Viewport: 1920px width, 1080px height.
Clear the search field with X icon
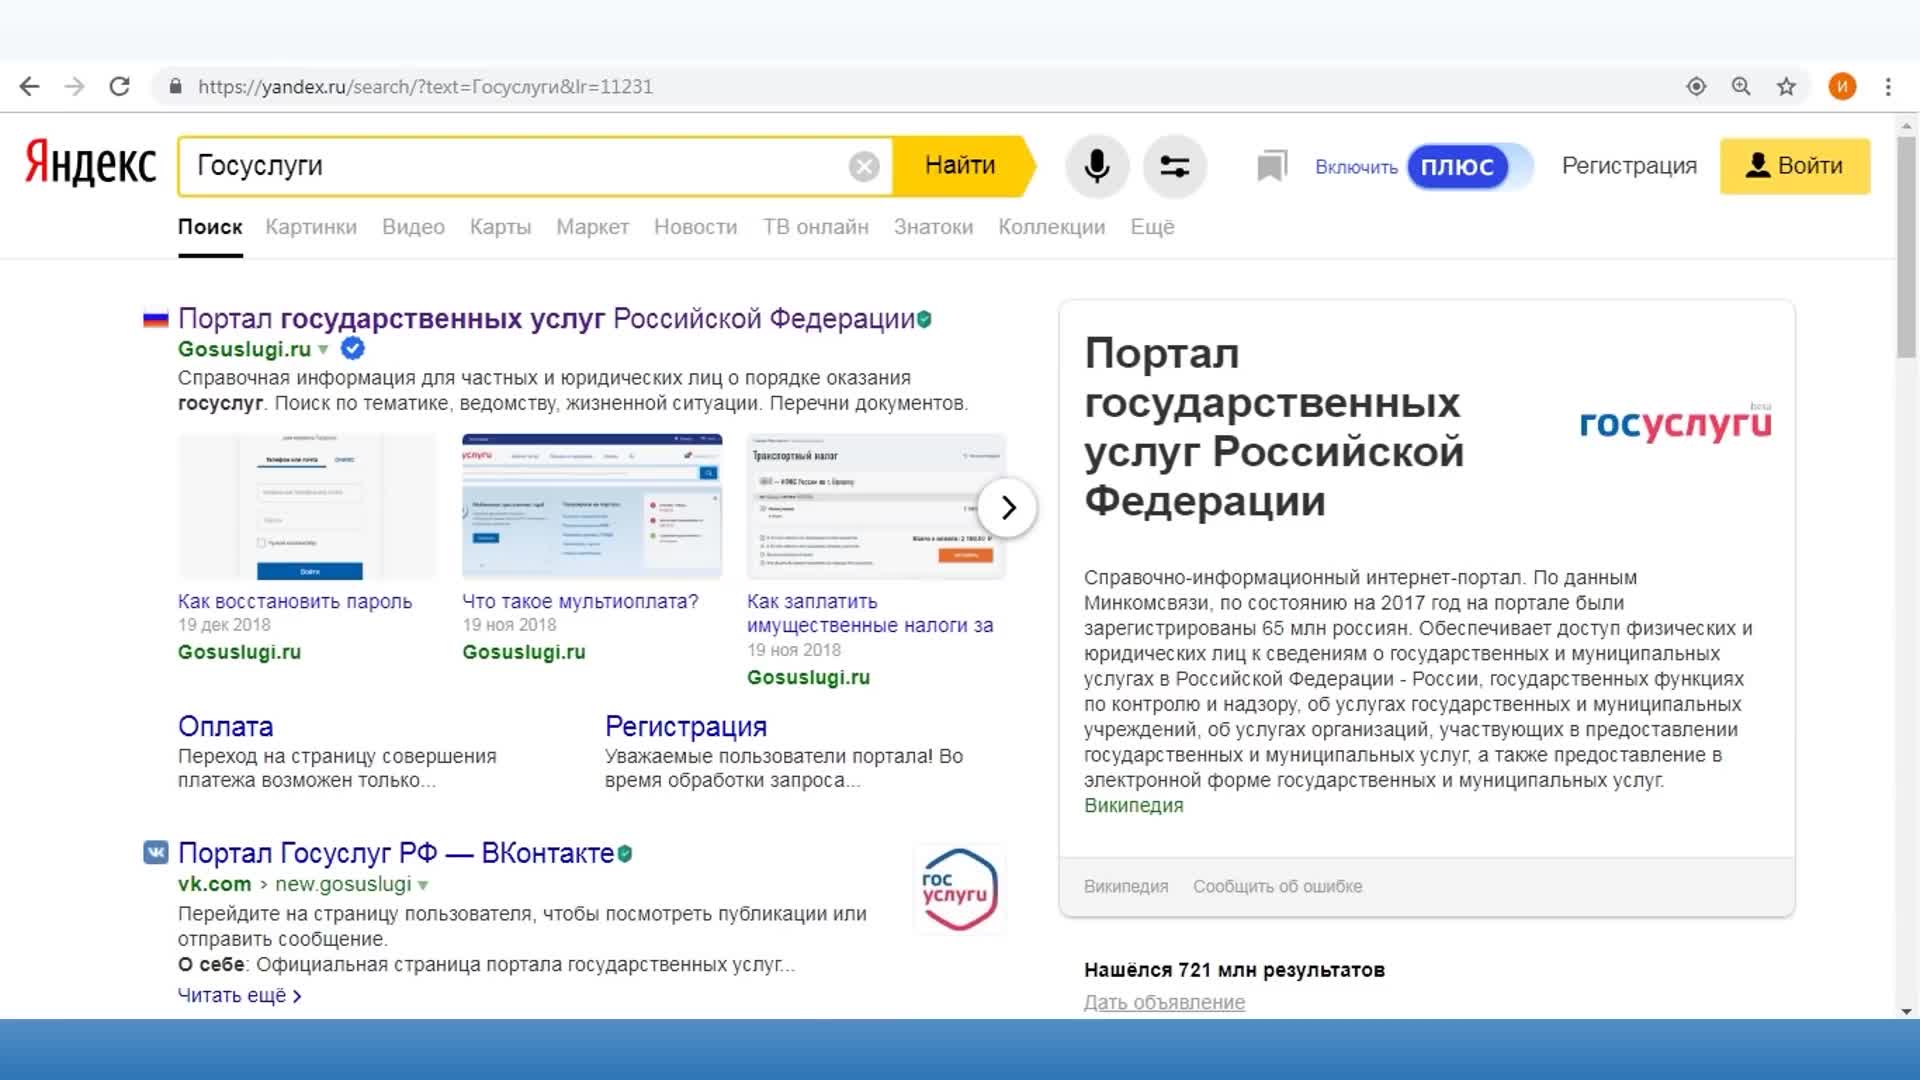864,166
